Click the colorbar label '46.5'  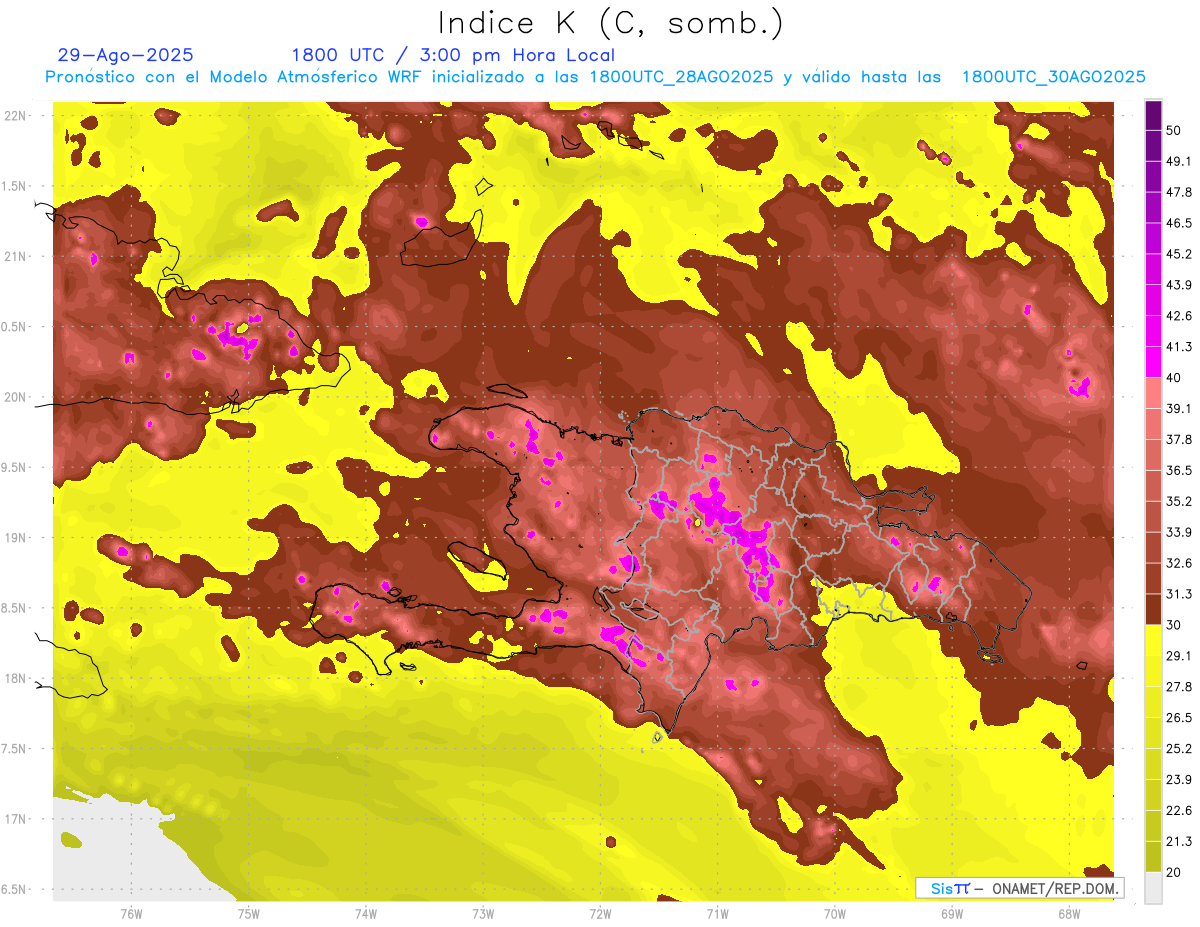tap(1178, 224)
